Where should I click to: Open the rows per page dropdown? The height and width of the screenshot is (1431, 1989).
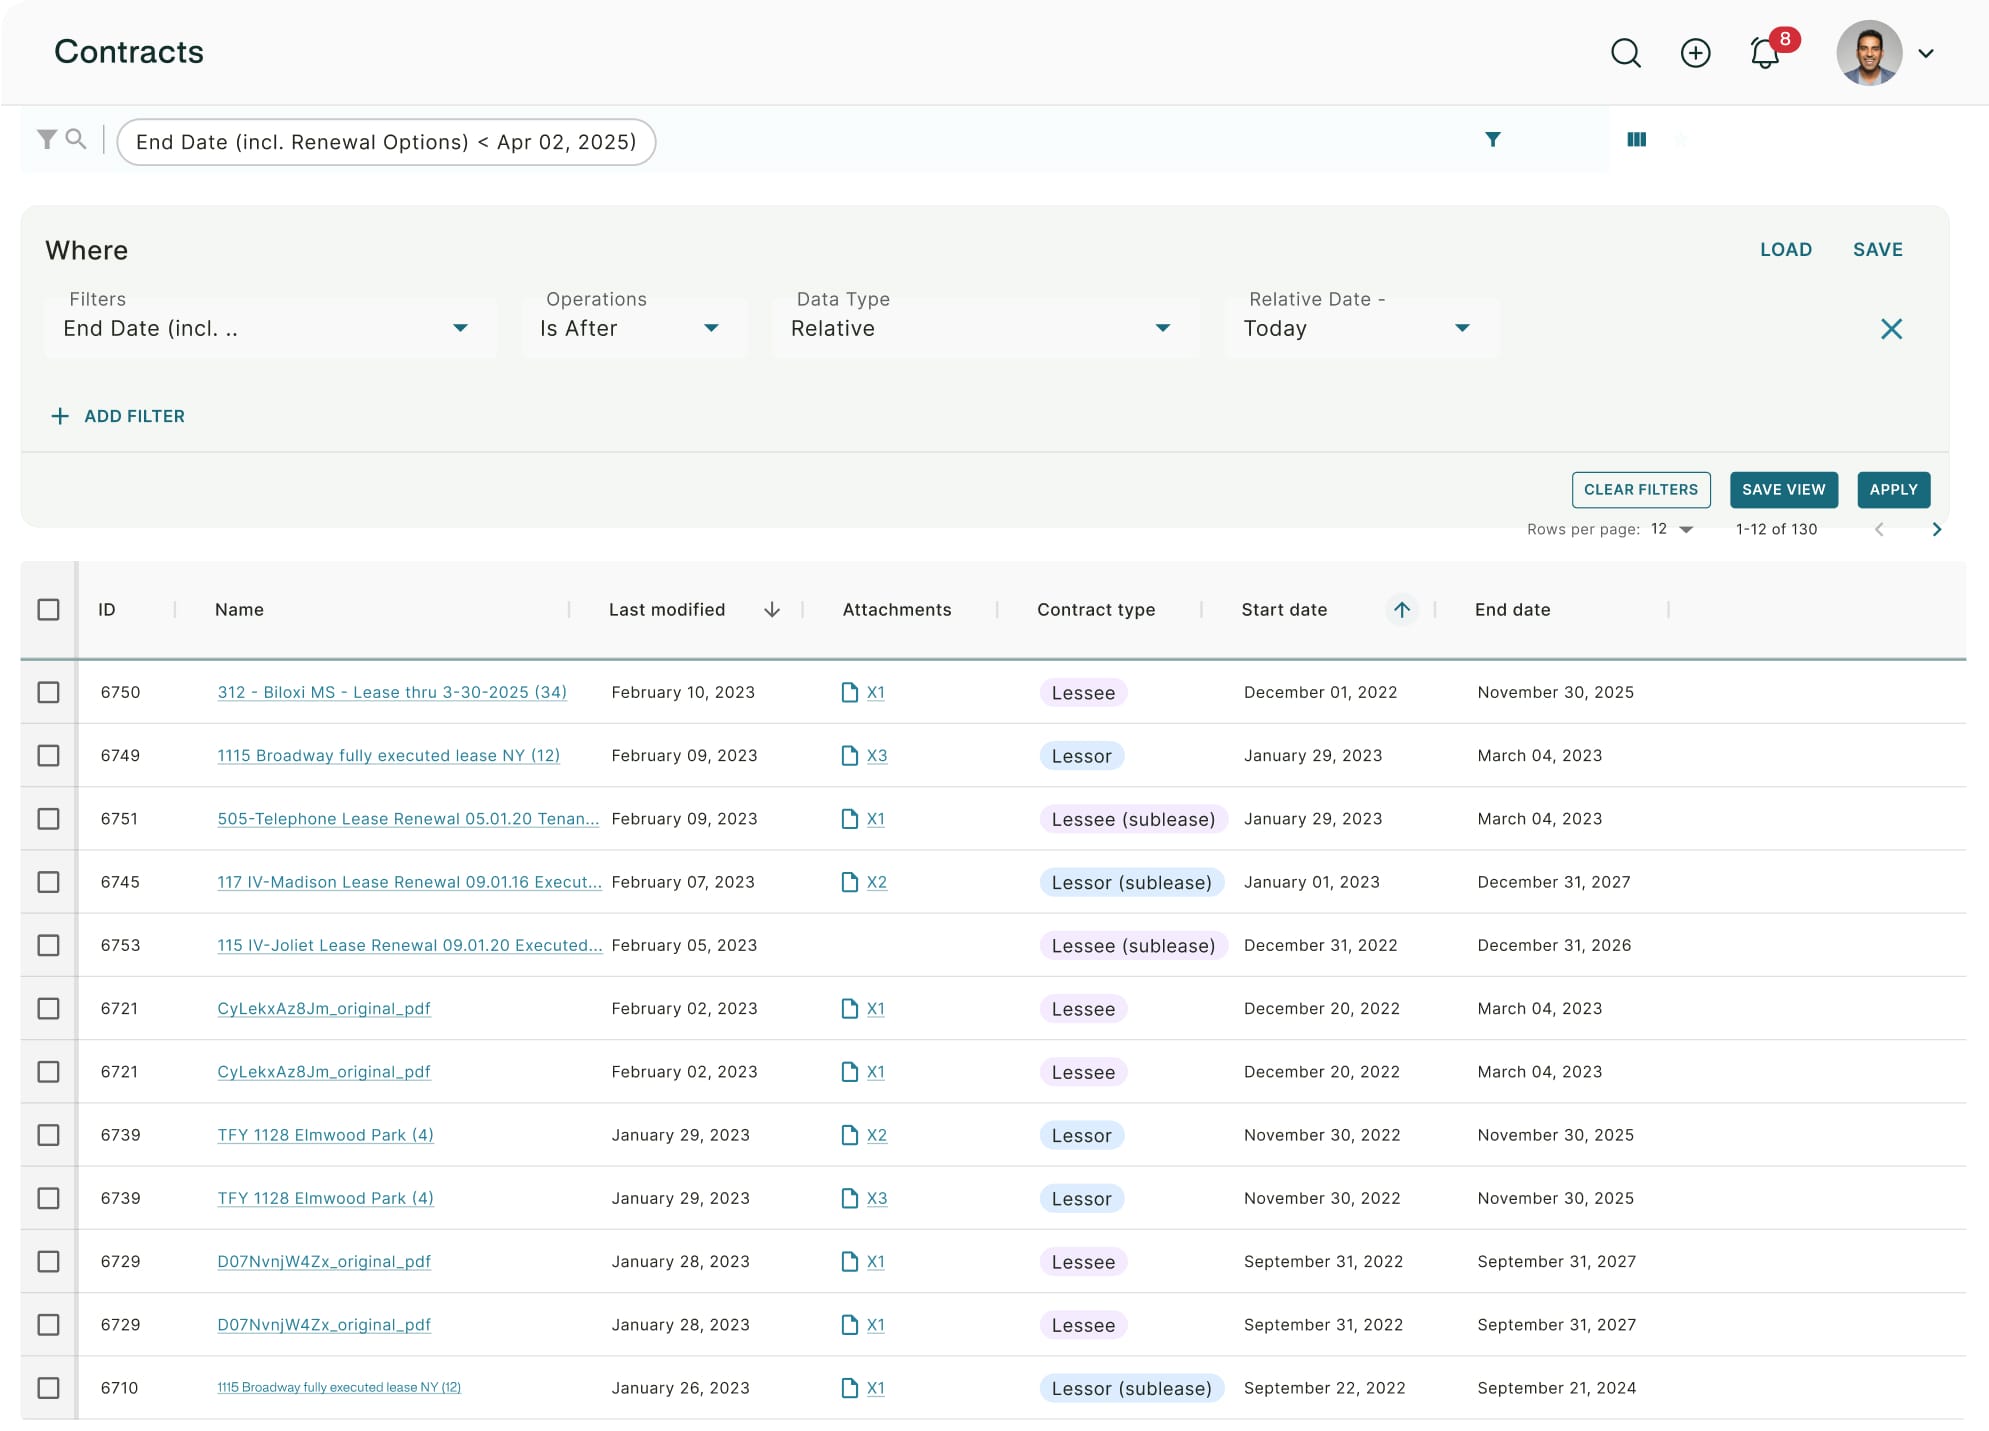coord(1672,529)
